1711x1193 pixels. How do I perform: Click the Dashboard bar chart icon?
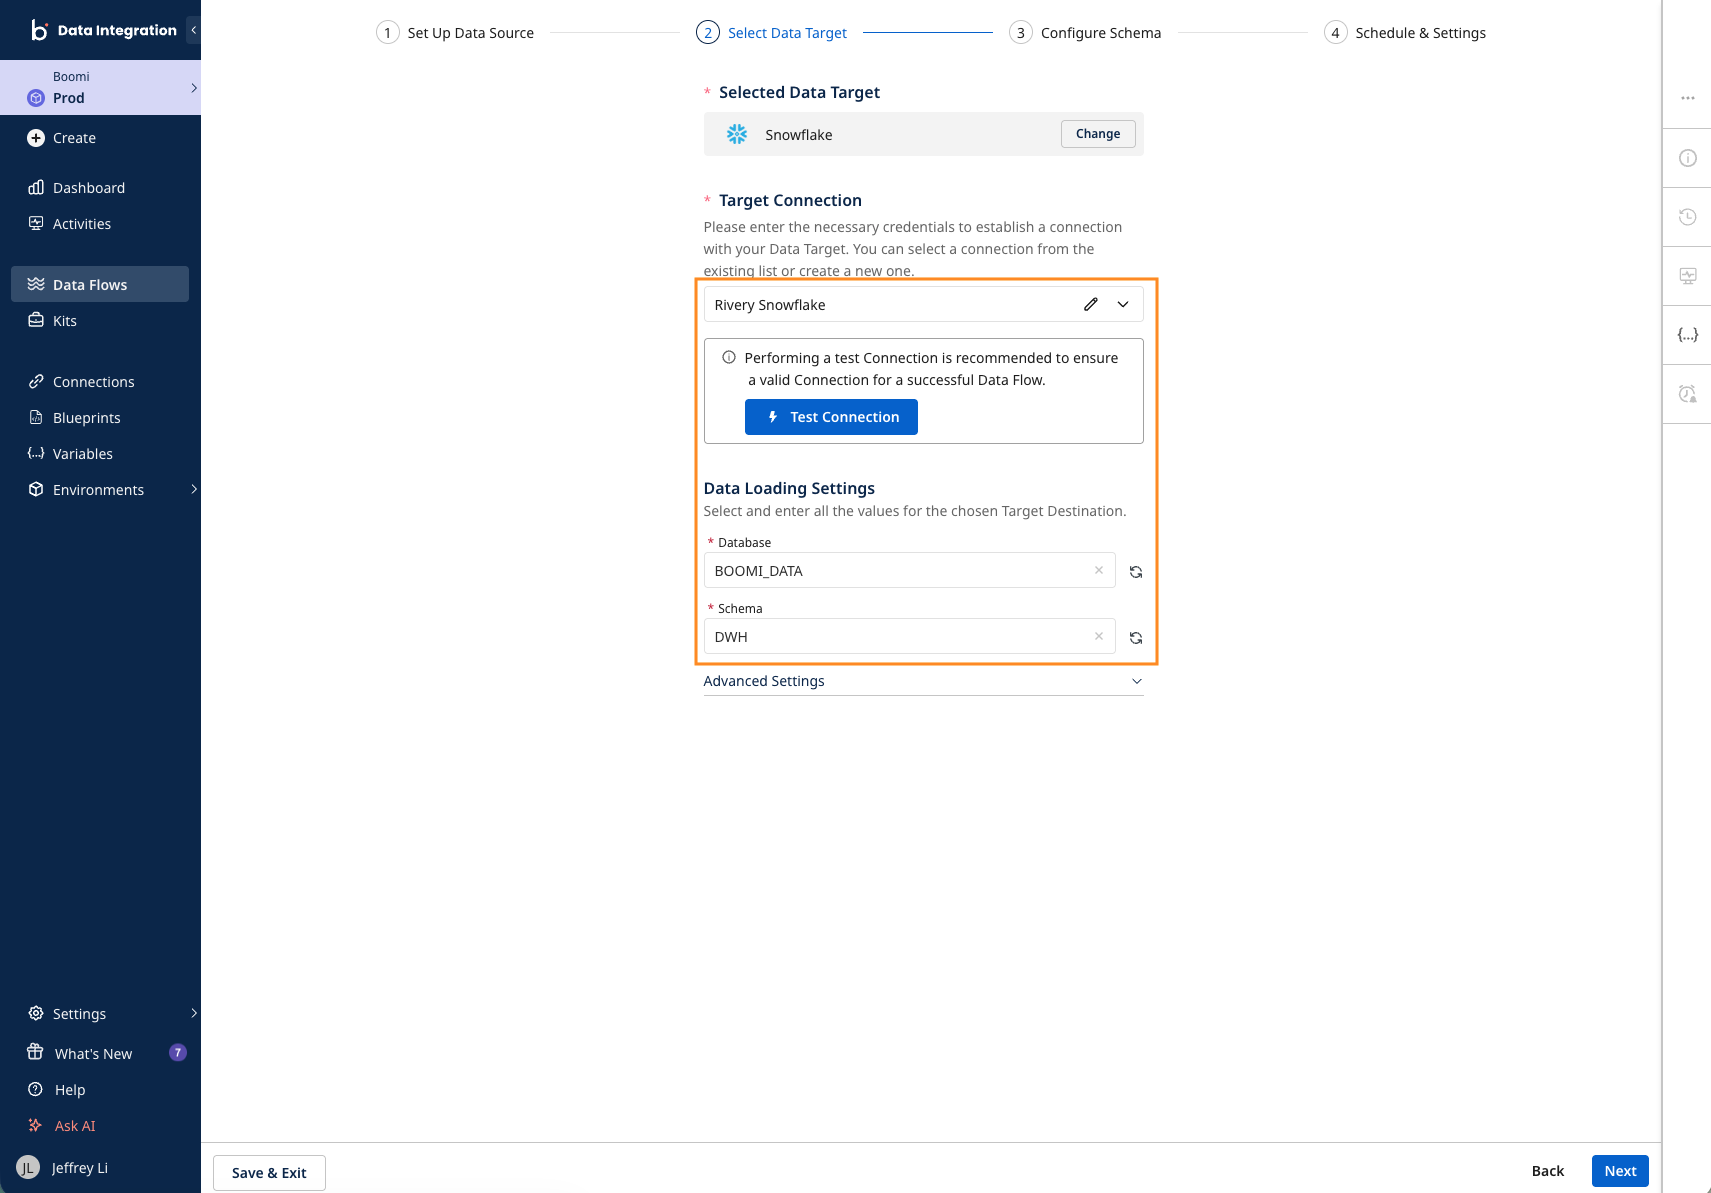coord(36,187)
